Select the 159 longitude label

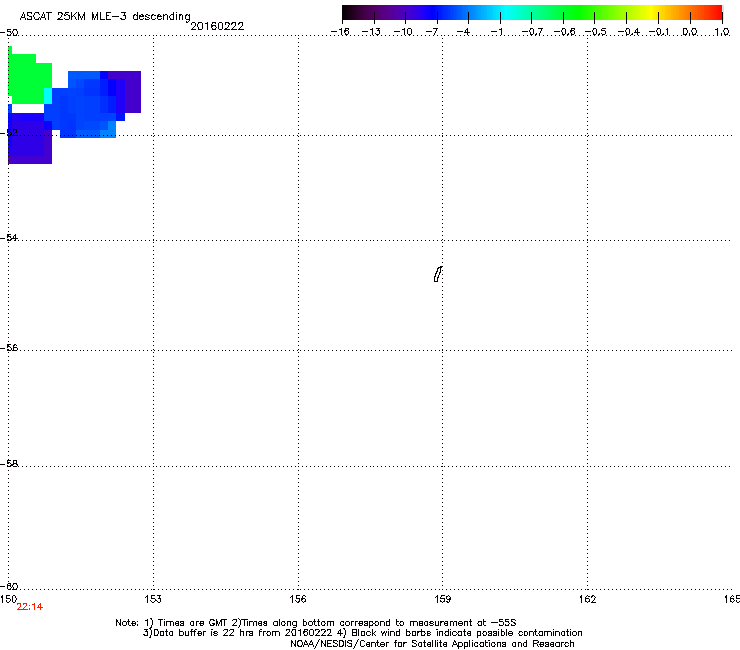(443, 599)
